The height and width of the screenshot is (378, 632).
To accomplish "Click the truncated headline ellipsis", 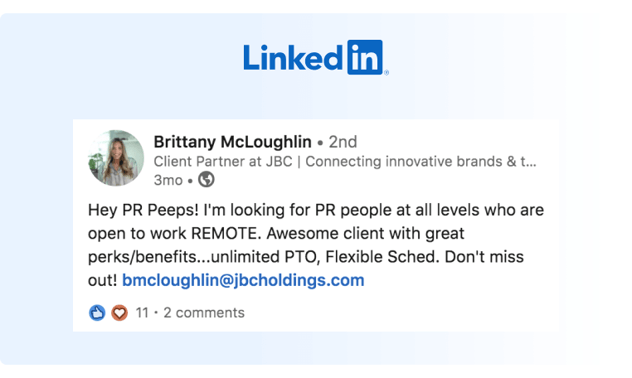I will (532, 163).
